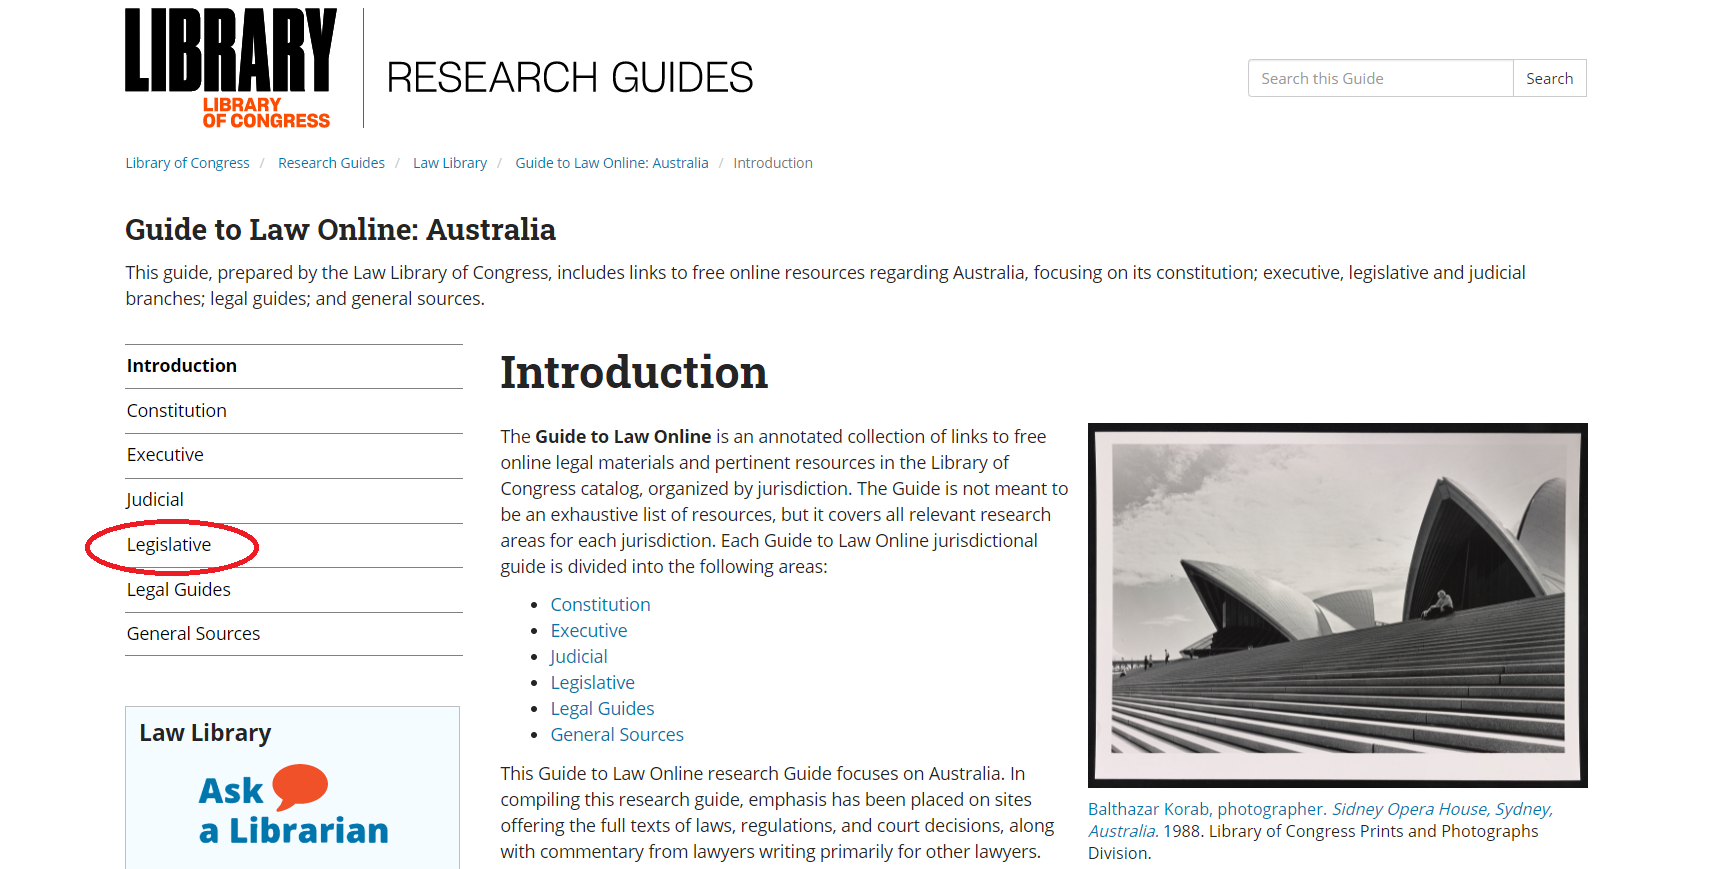Image resolution: width=1727 pixels, height=869 pixels.
Task: Follow Legal Guides link in bulleted list
Action: coord(603,709)
